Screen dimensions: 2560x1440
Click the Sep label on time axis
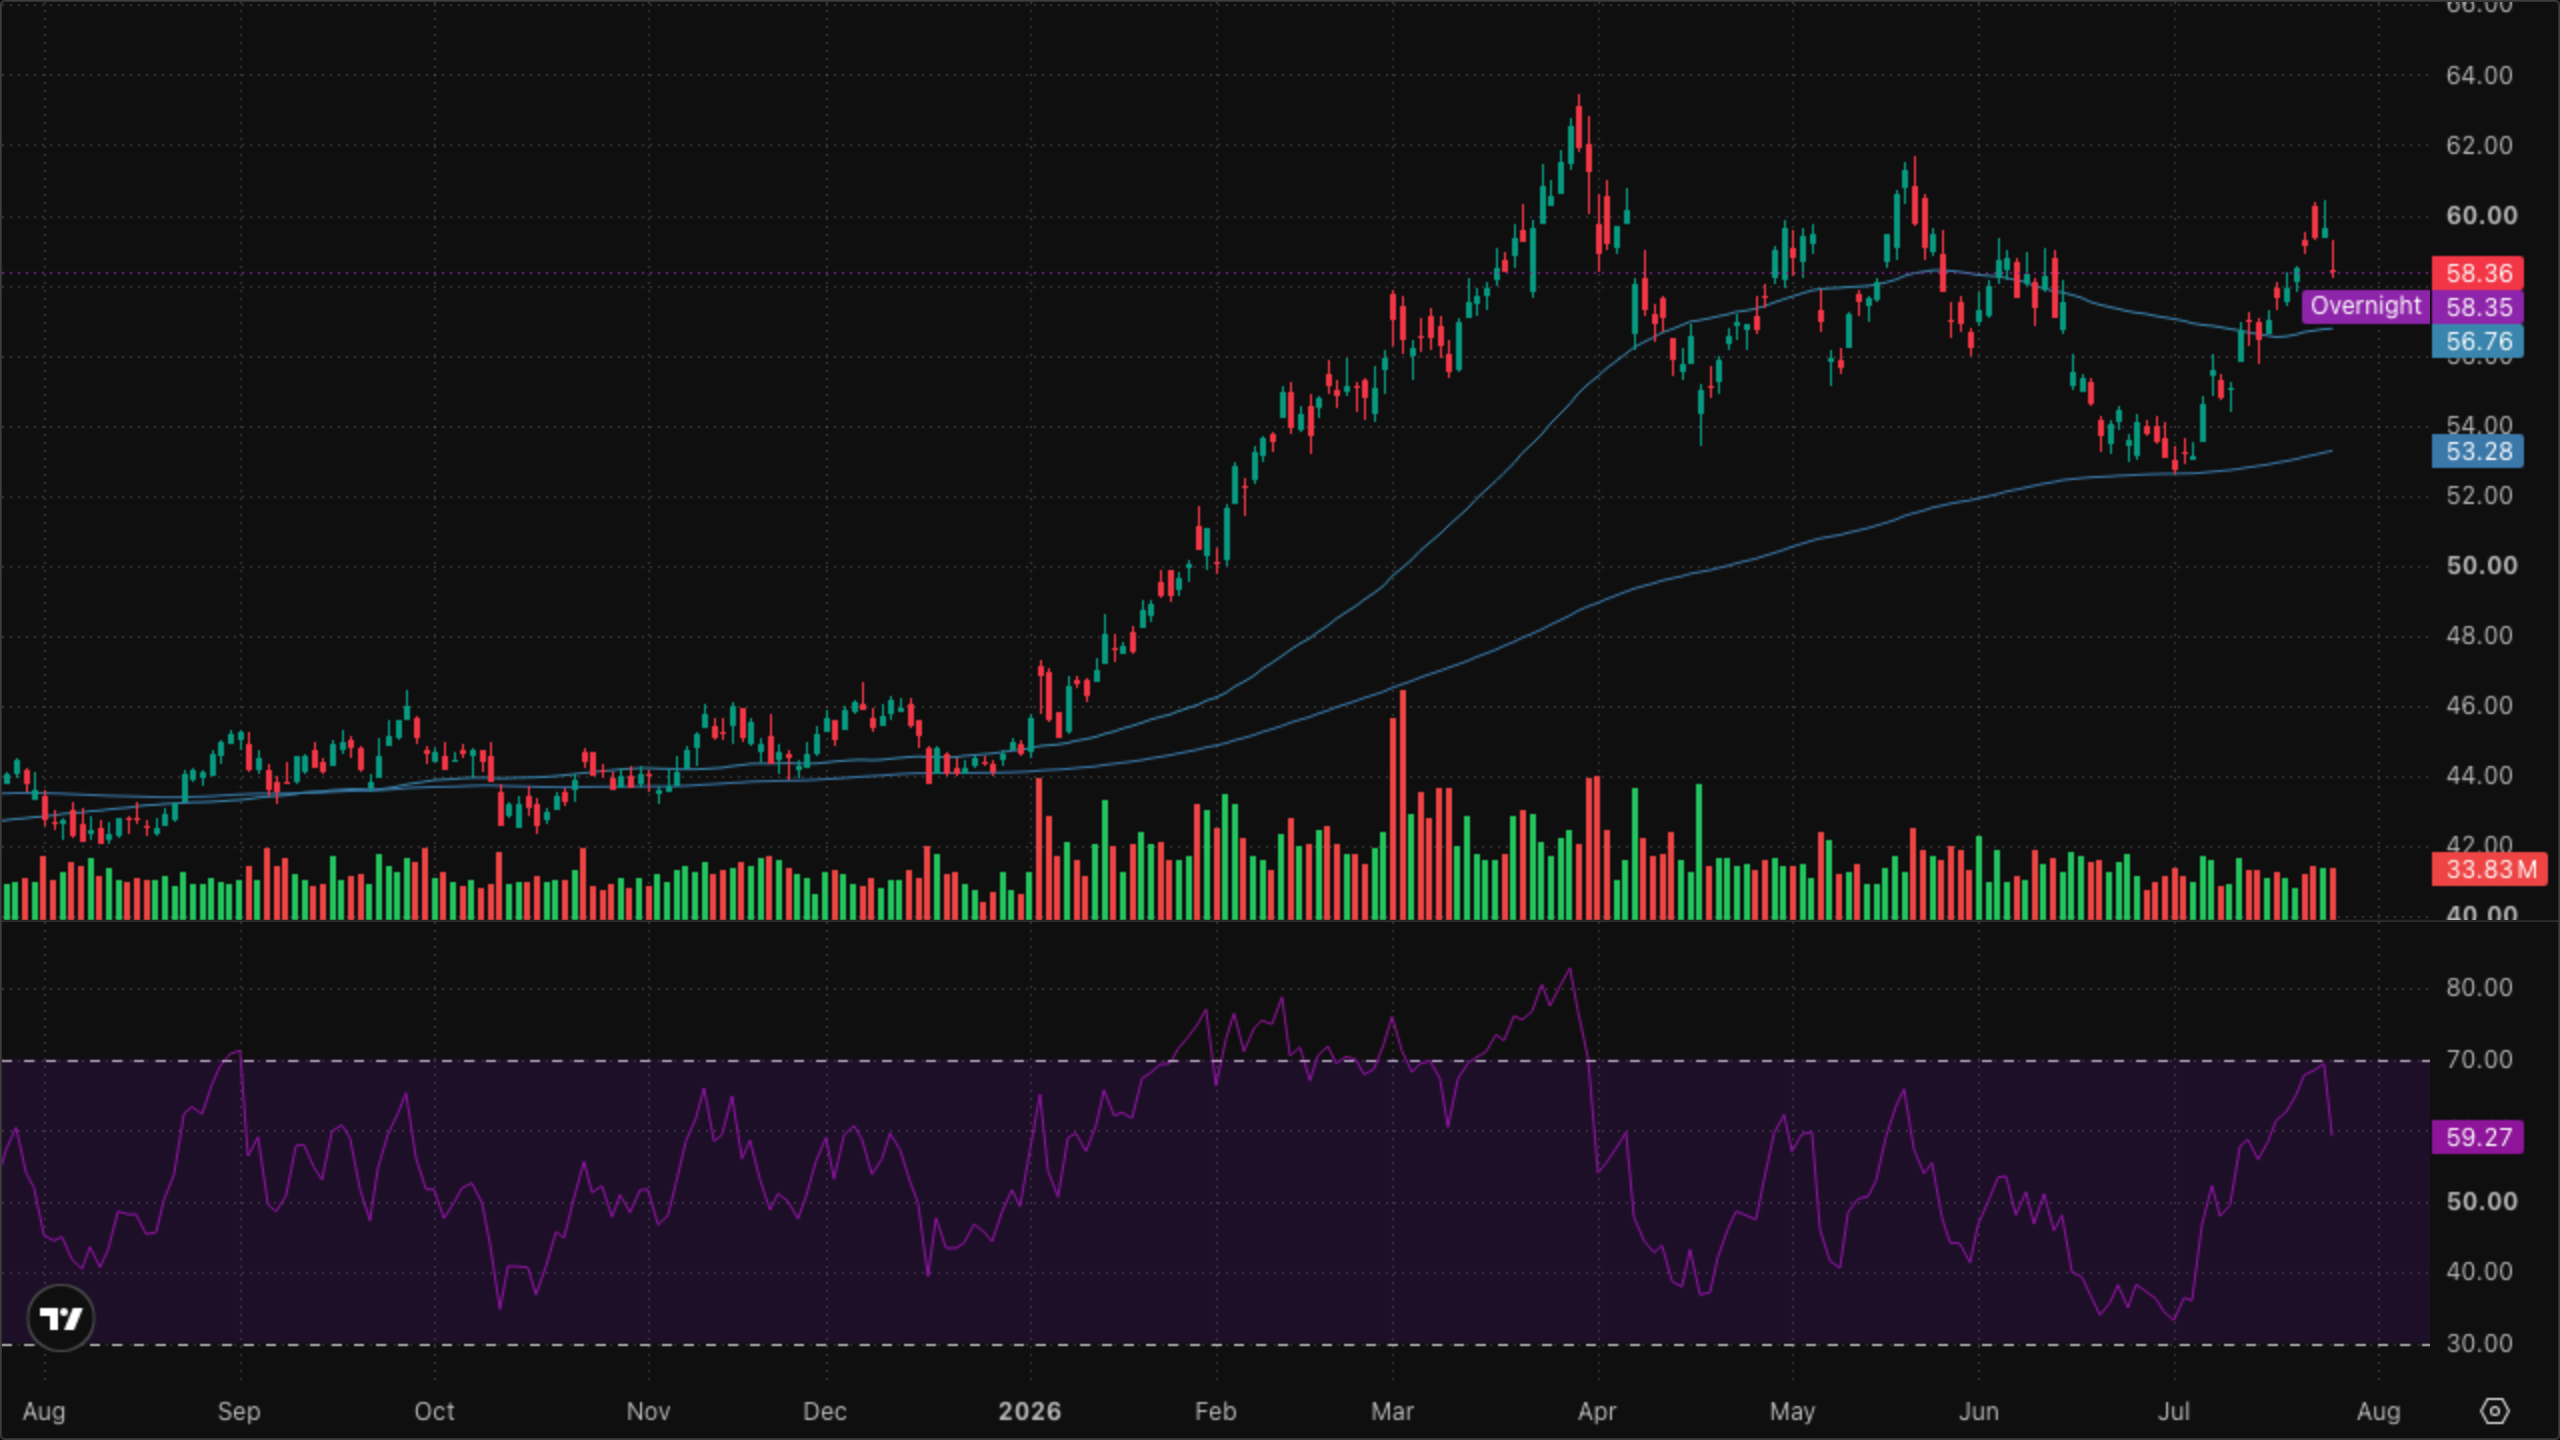pyautogui.click(x=239, y=1411)
